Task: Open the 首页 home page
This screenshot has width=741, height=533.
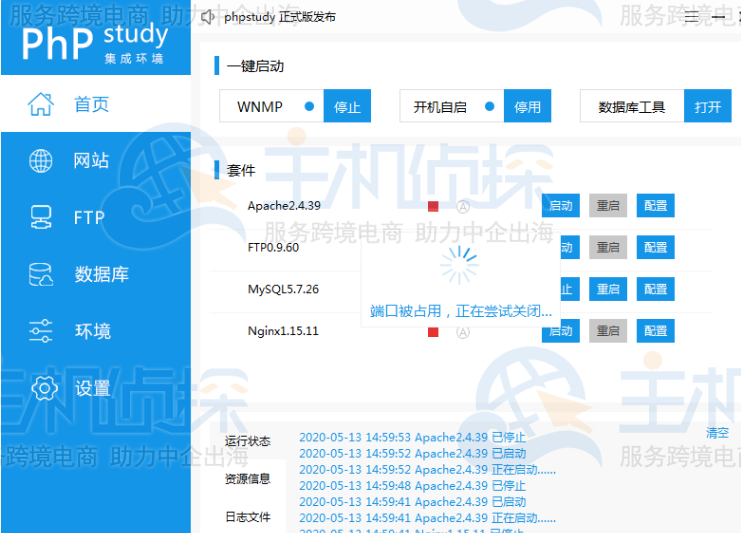Action: point(96,104)
